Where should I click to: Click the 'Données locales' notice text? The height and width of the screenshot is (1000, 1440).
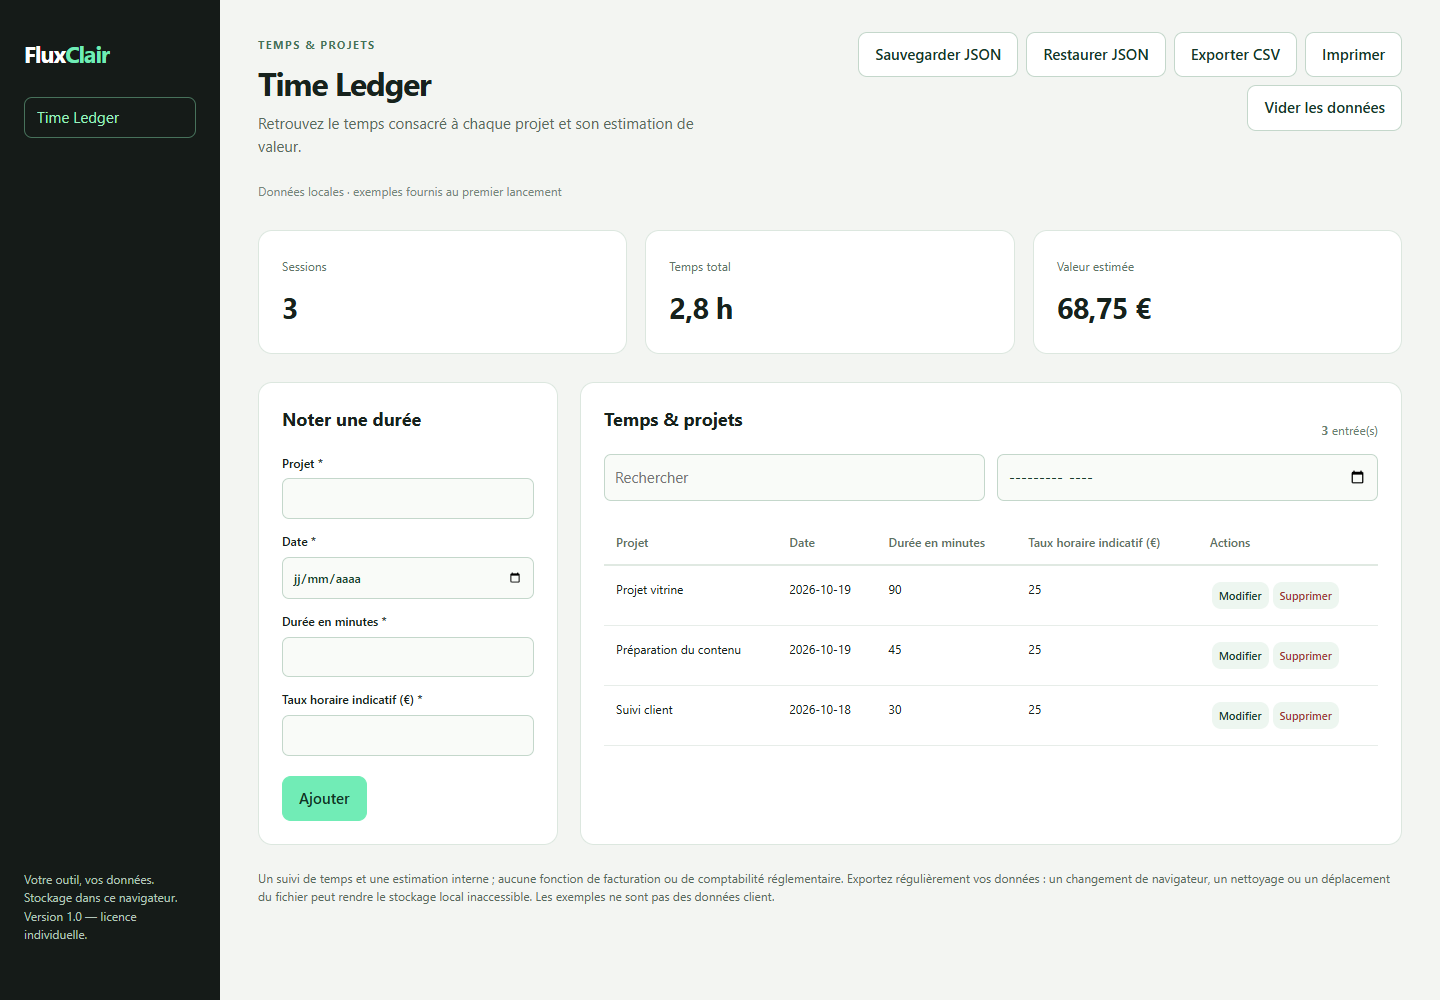[410, 192]
